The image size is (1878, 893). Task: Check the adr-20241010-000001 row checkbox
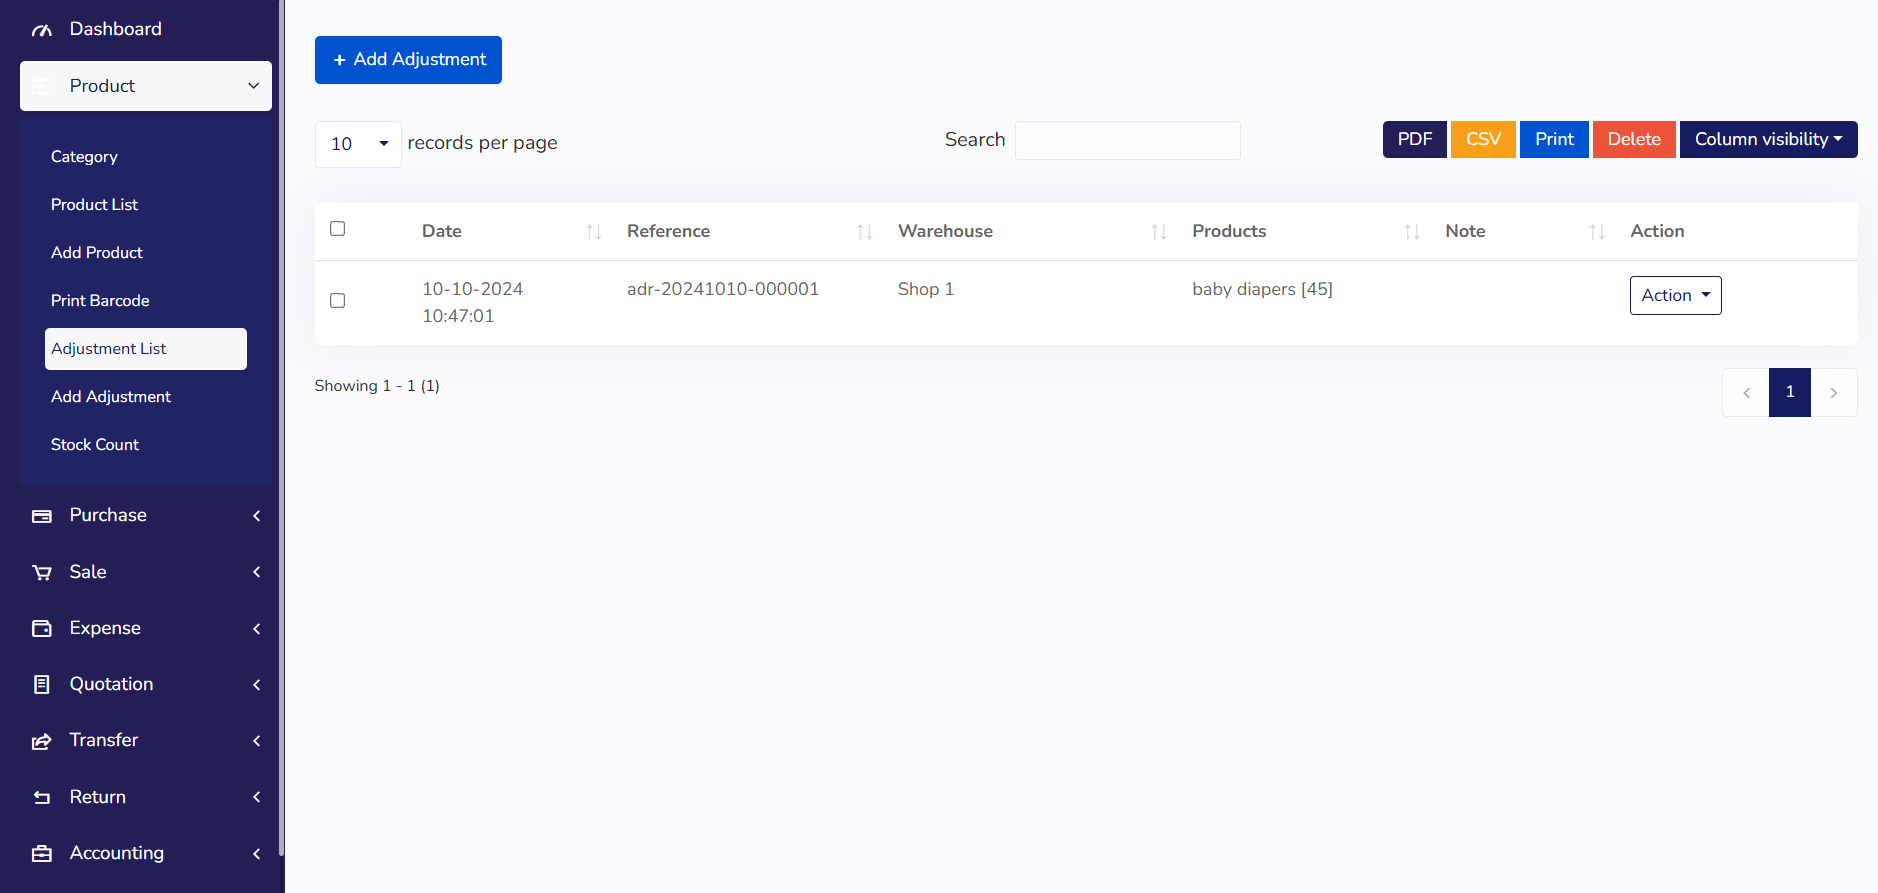[338, 301]
